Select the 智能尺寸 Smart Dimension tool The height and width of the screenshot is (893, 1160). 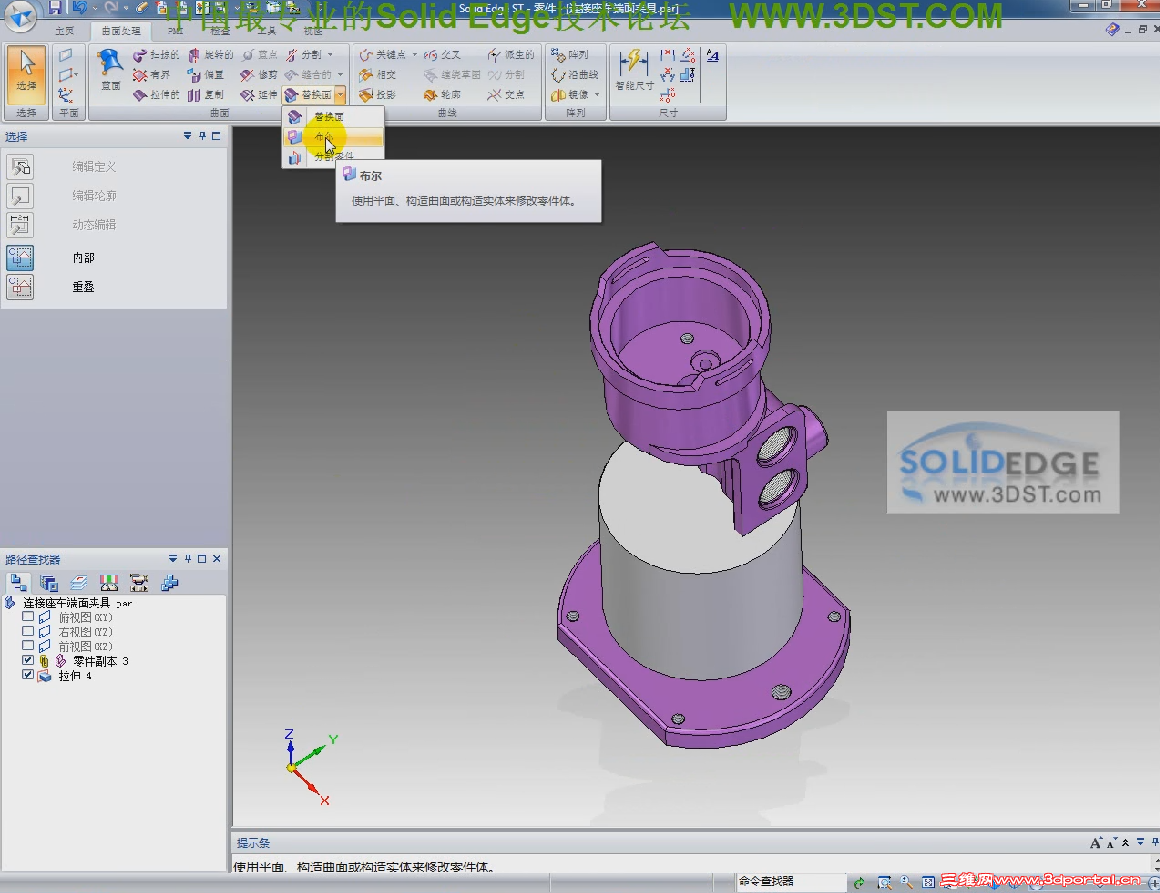point(634,69)
